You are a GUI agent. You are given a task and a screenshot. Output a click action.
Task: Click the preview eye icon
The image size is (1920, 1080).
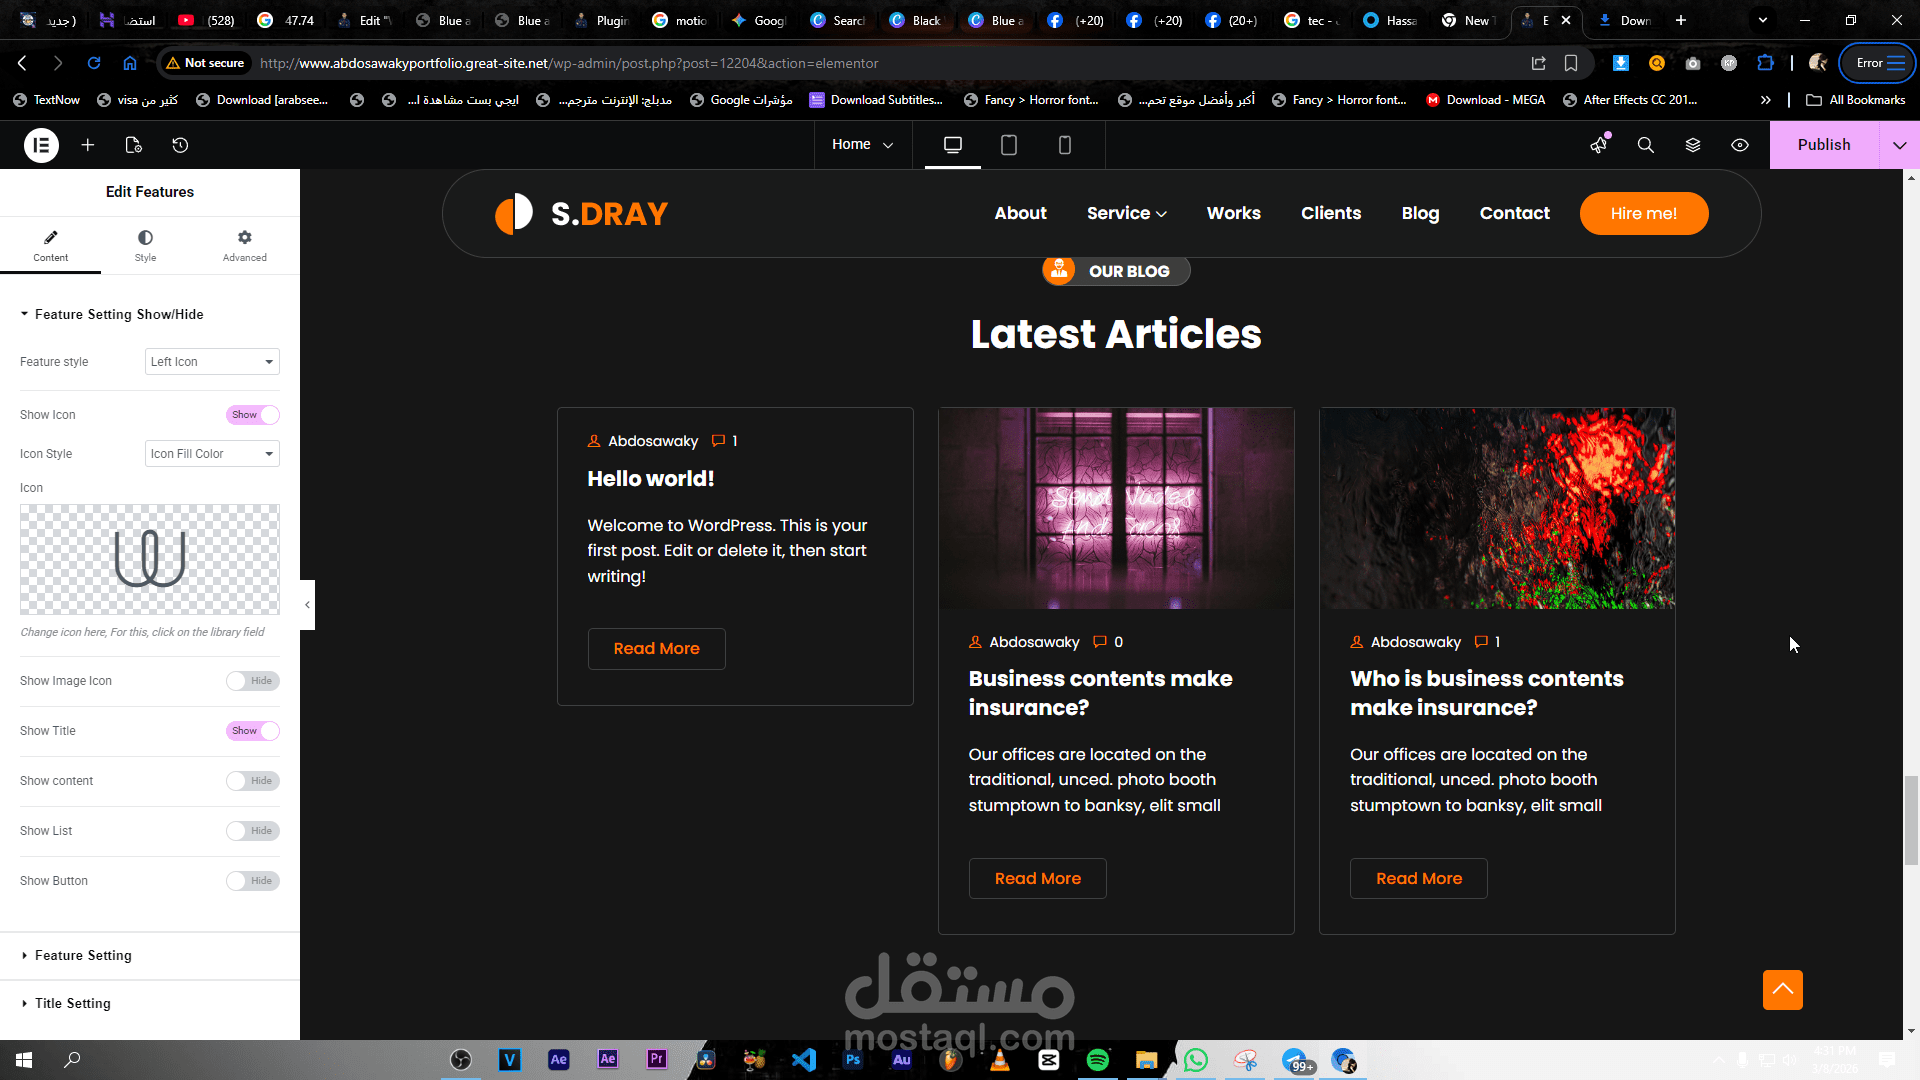click(1740, 145)
